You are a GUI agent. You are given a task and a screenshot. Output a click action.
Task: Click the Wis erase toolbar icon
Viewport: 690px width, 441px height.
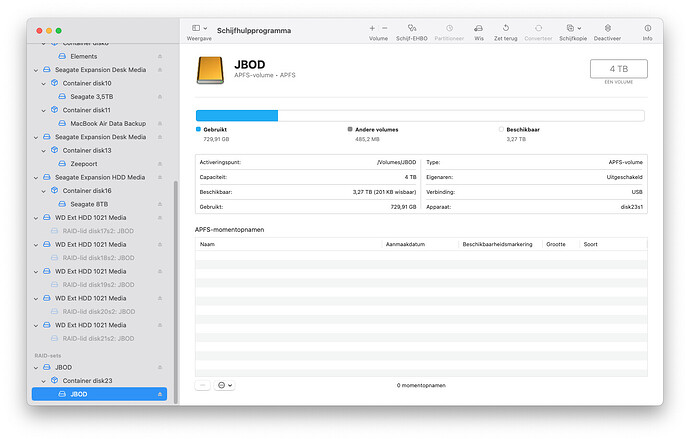coord(478,28)
